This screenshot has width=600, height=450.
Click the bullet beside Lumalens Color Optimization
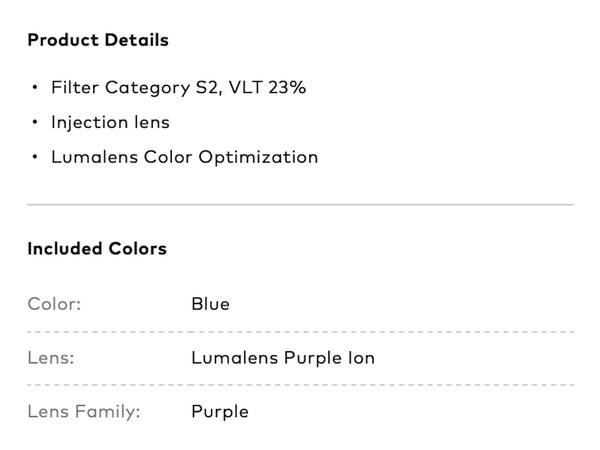coord(33,157)
